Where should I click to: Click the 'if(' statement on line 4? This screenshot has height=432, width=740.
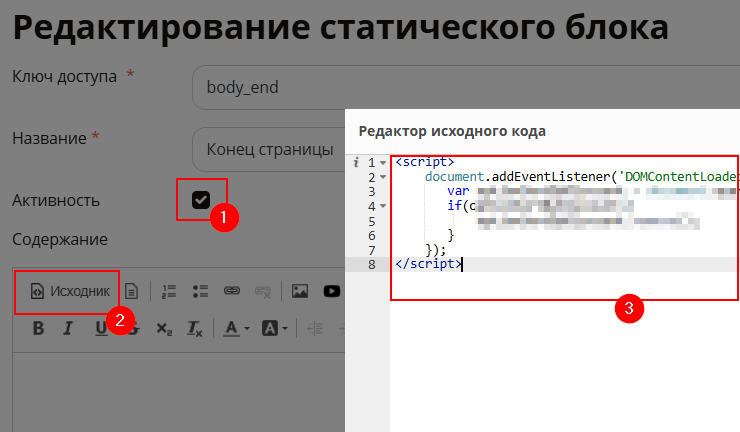(x=458, y=205)
